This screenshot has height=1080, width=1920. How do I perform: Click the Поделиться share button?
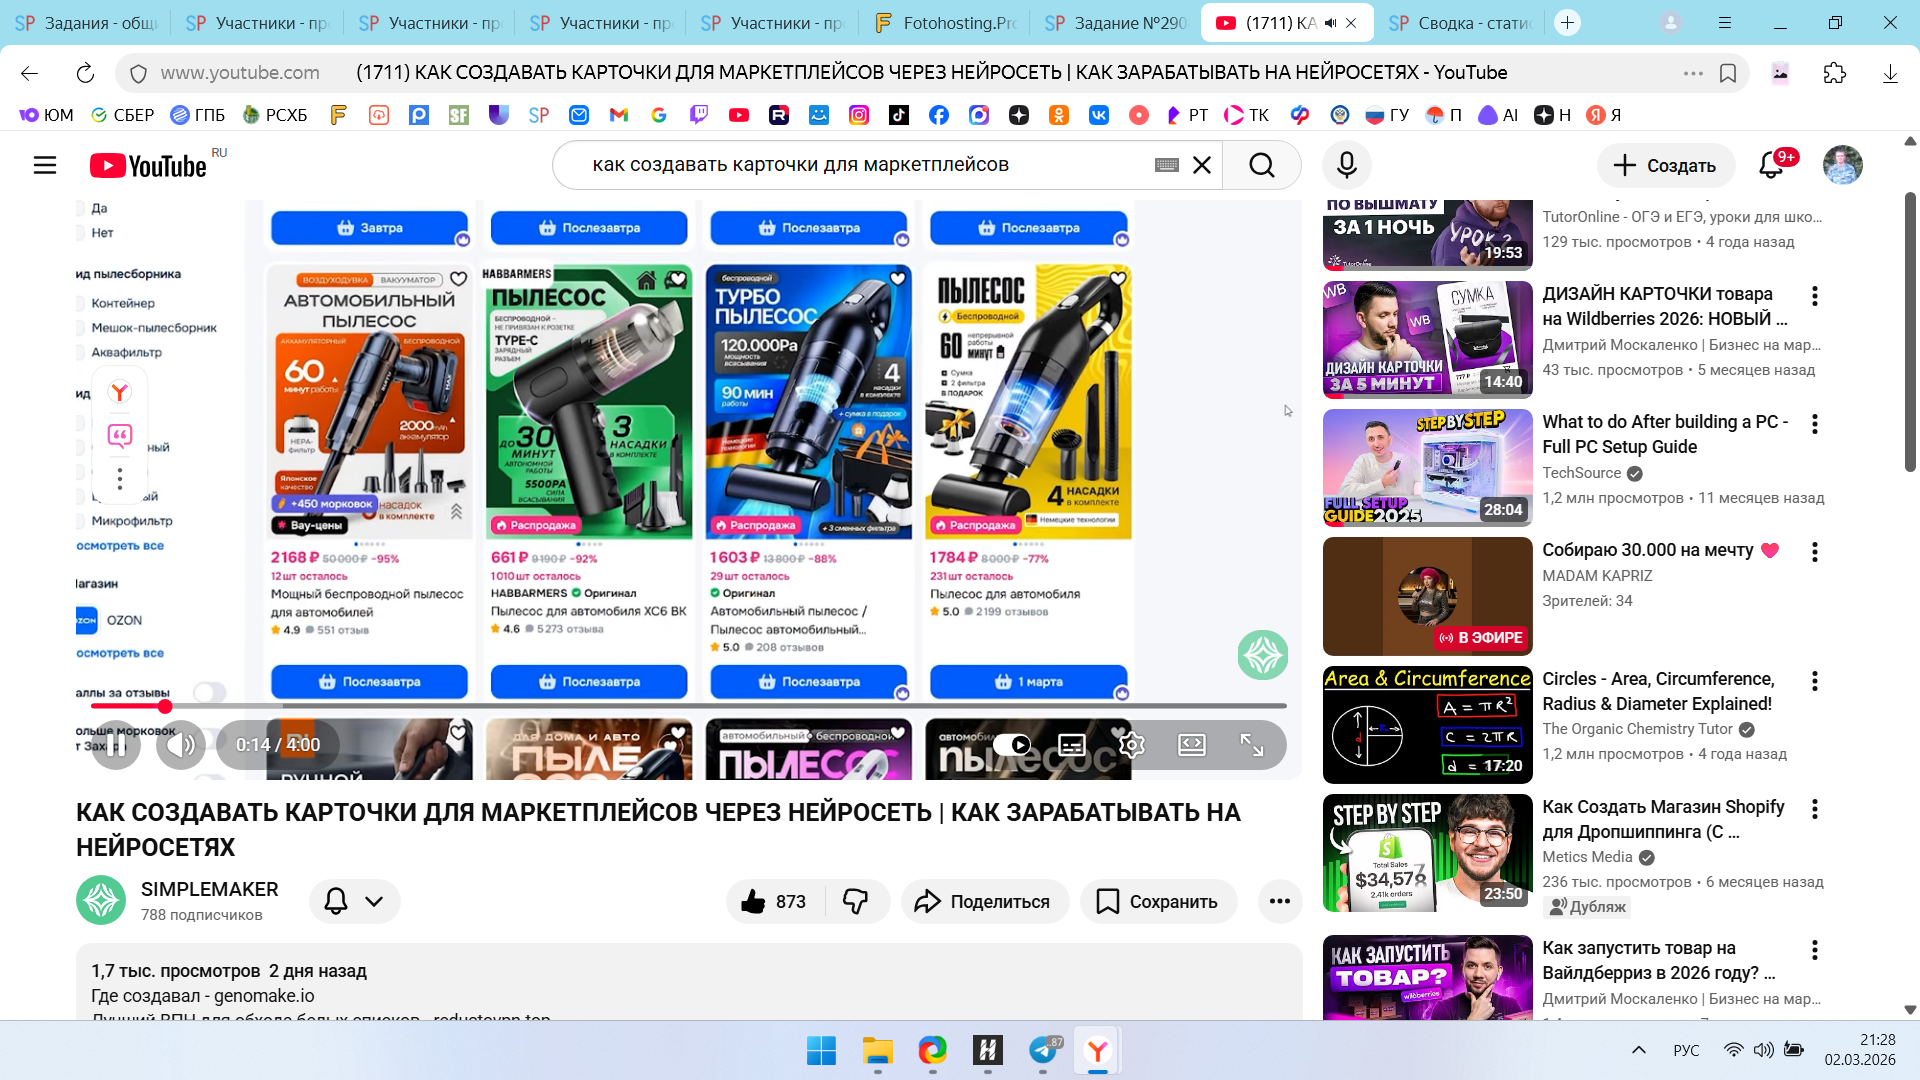click(x=984, y=901)
